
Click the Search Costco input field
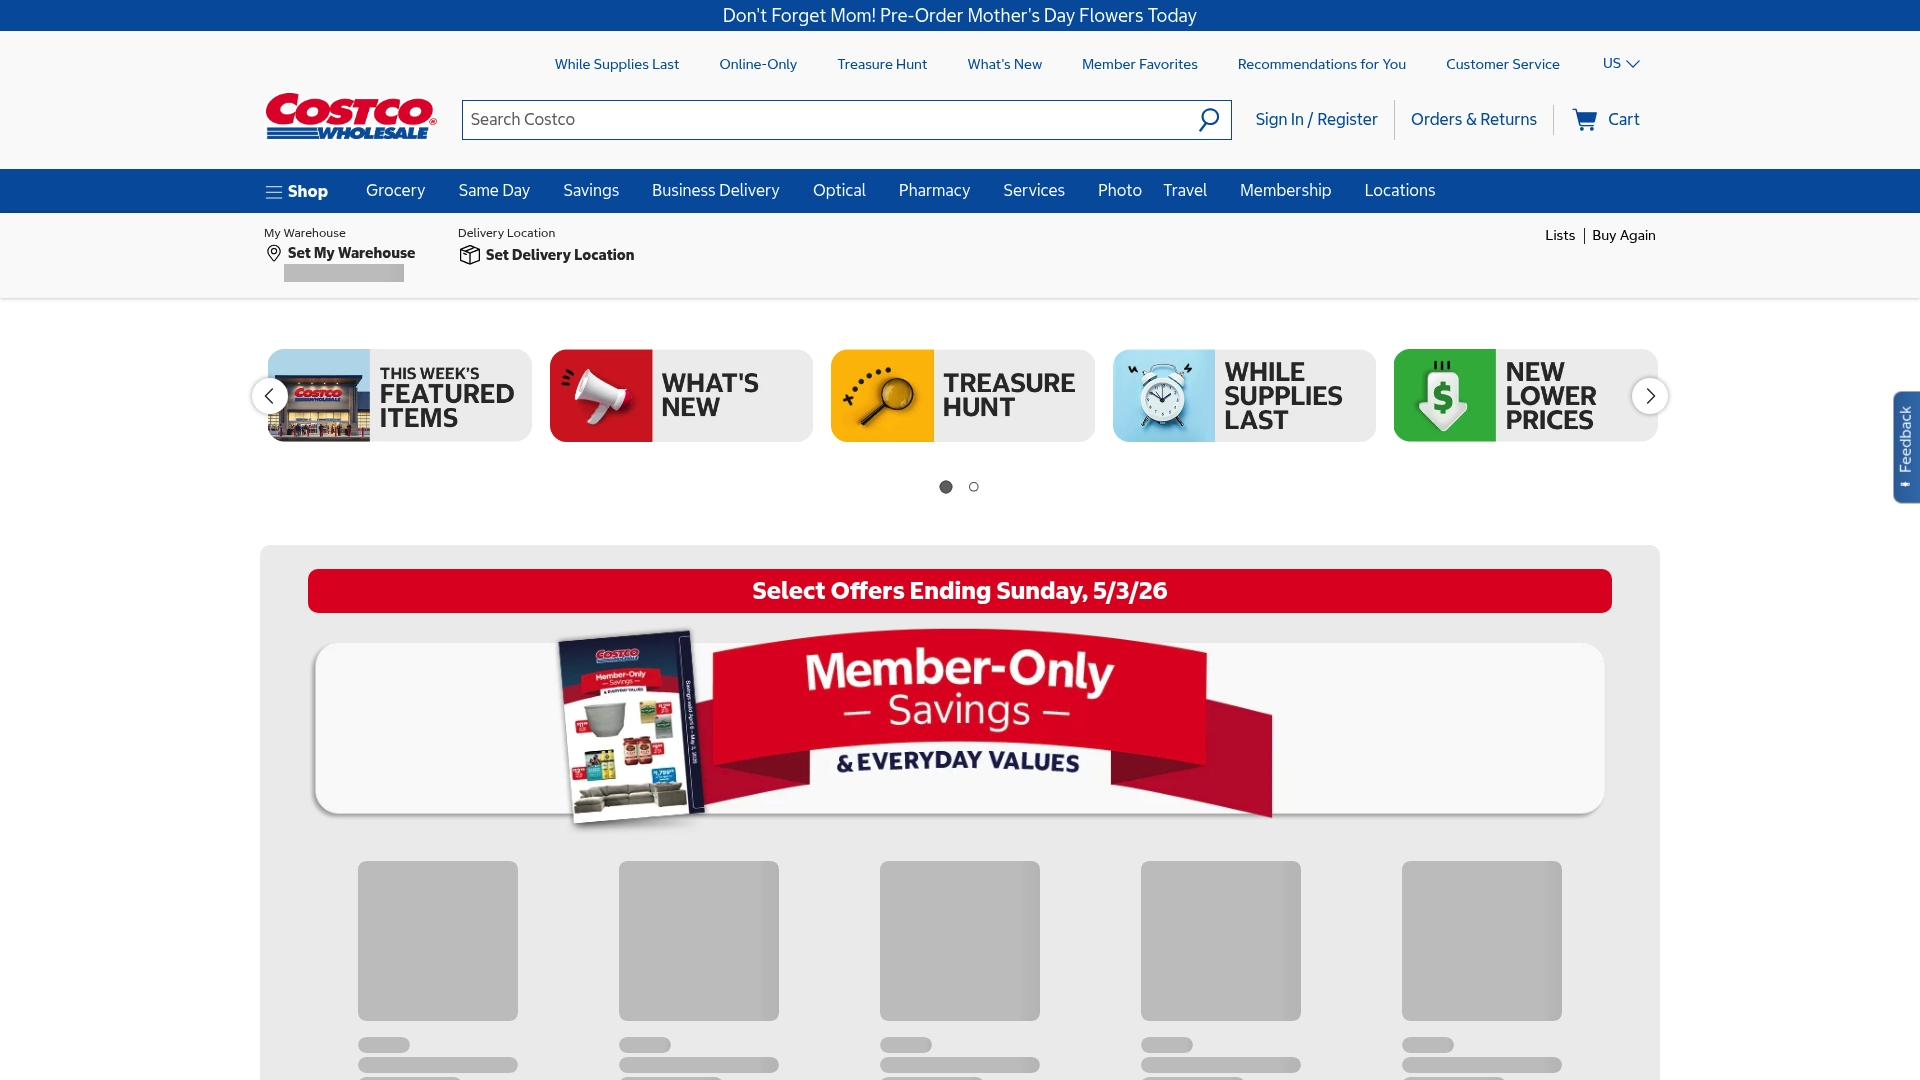tap(828, 120)
